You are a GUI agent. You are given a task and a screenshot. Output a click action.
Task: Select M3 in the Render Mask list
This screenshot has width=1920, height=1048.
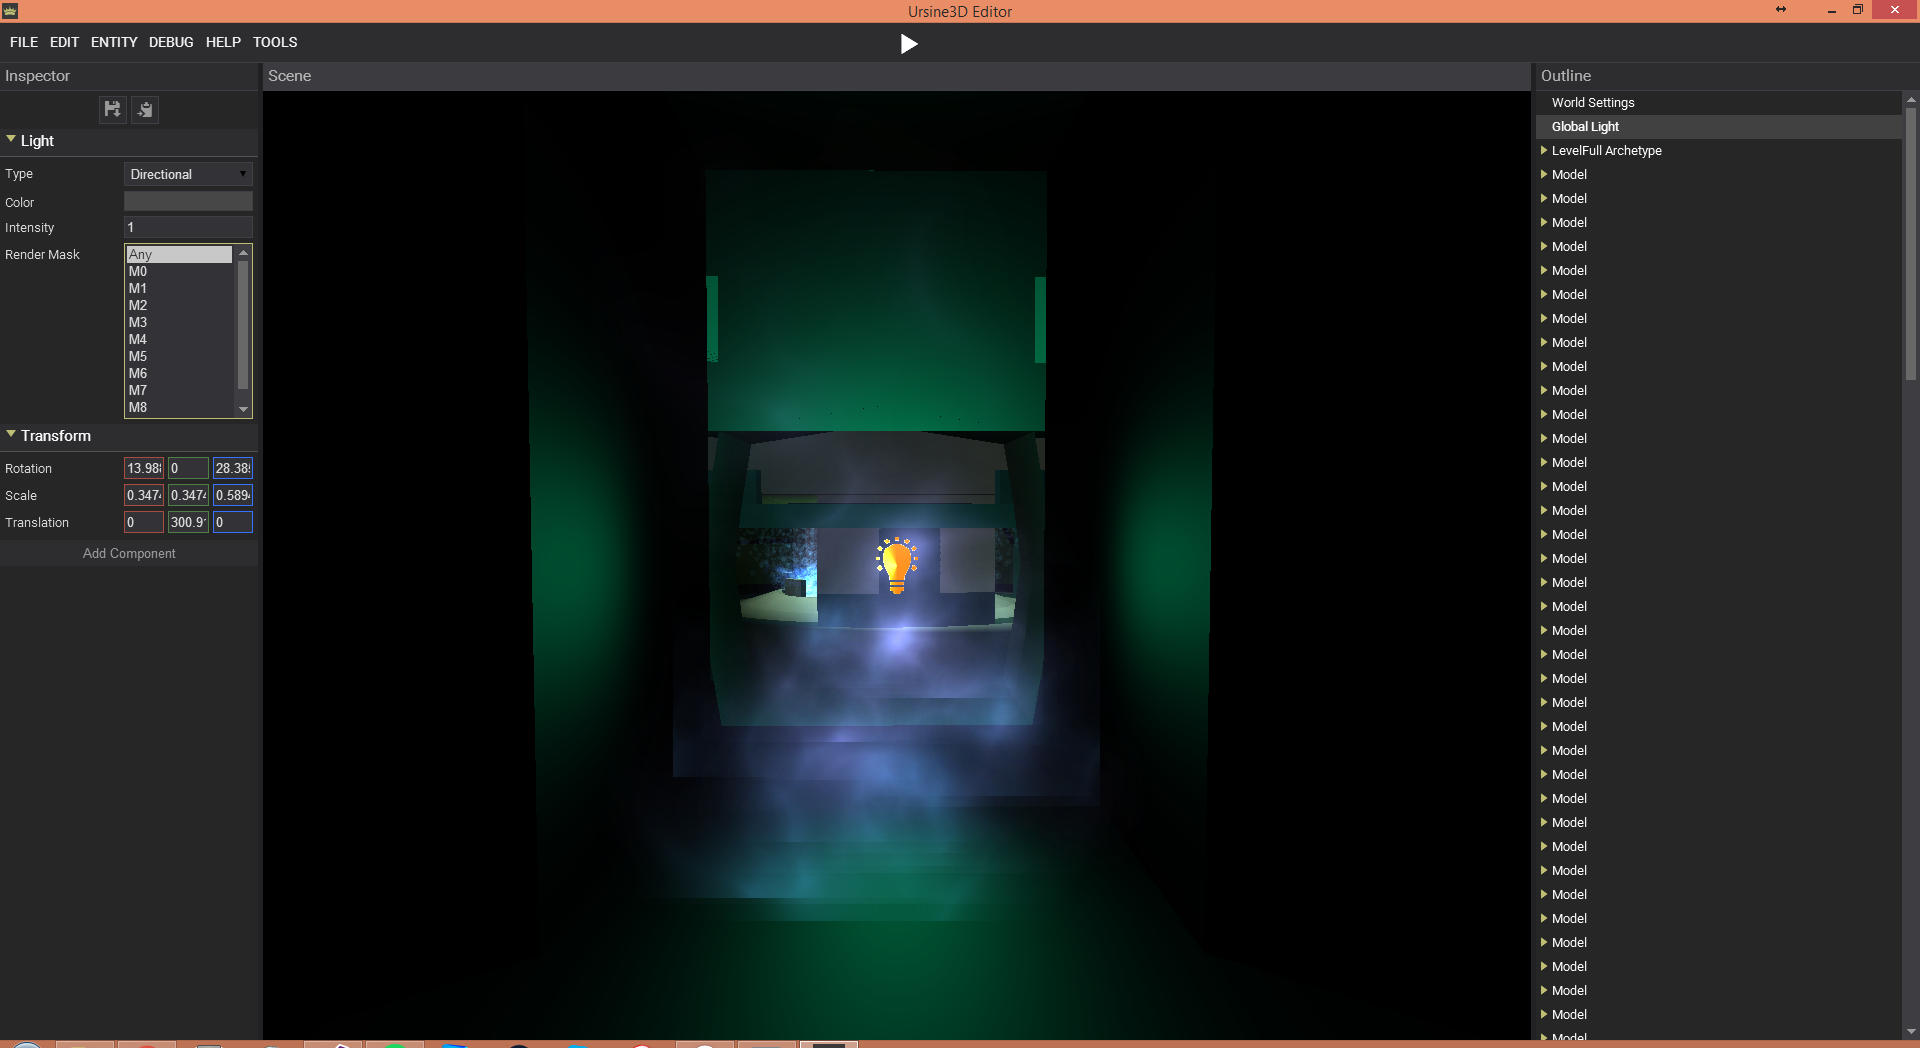[138, 322]
